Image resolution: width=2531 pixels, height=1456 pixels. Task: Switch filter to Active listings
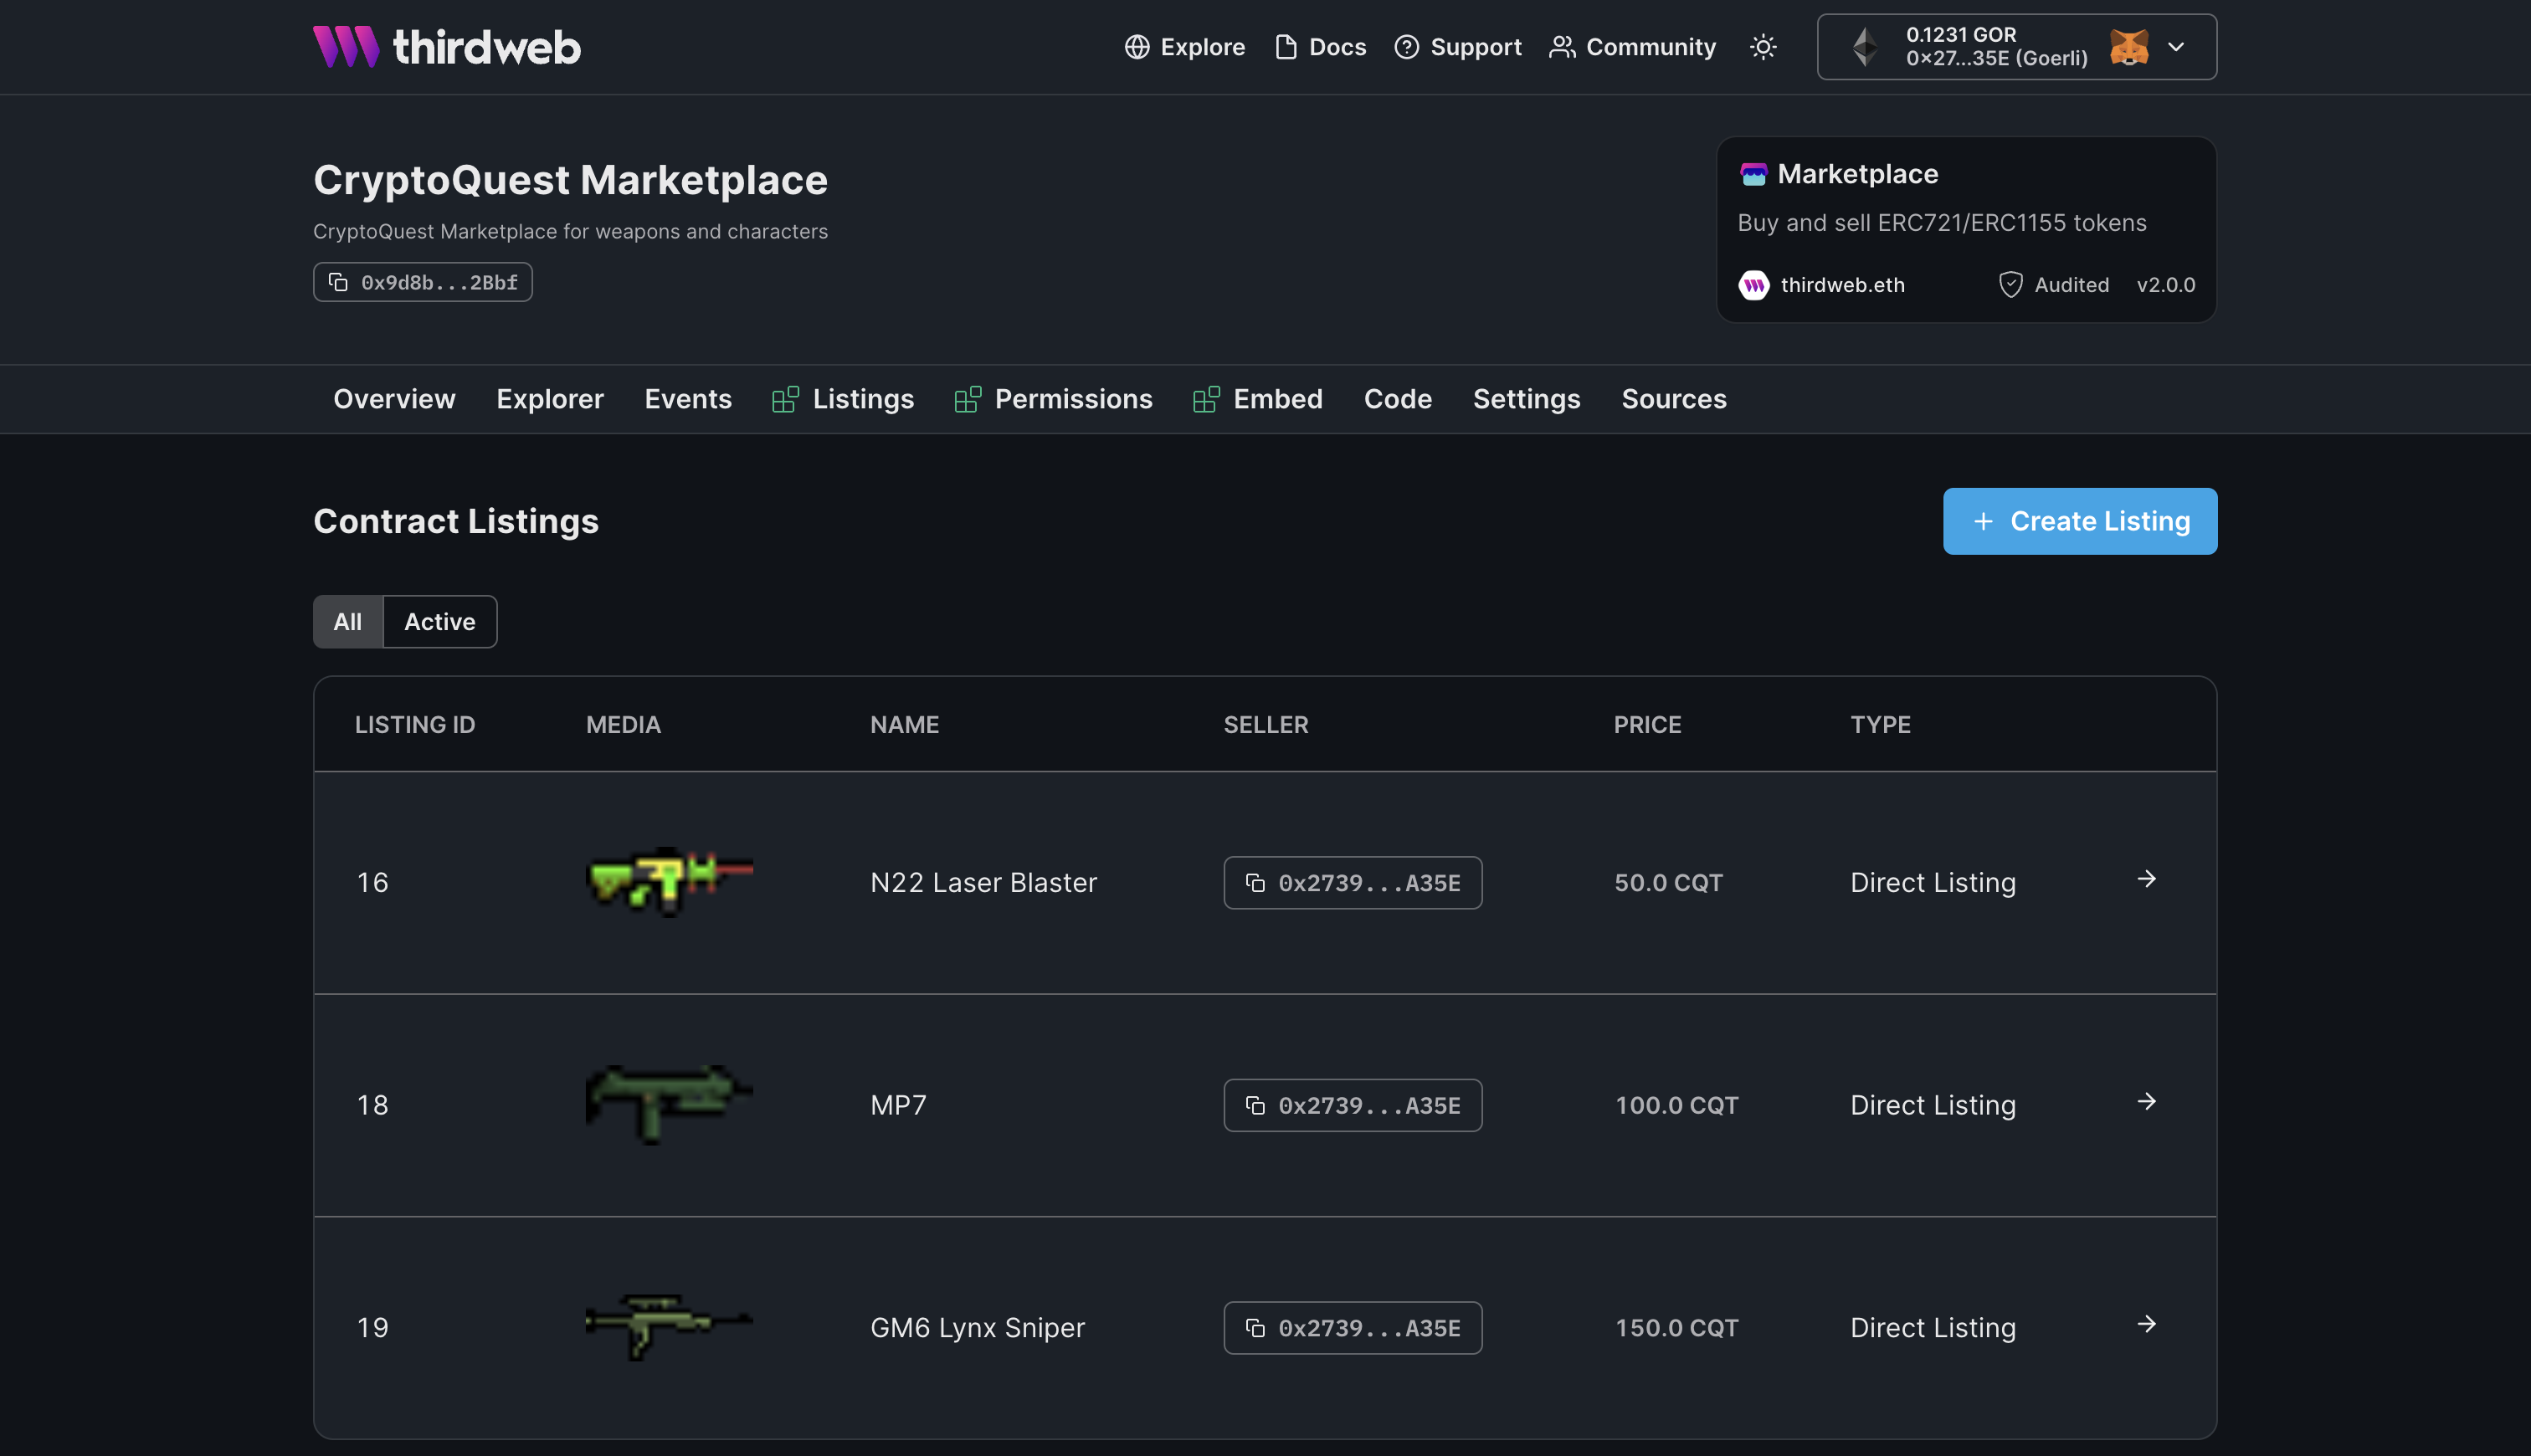tap(439, 622)
